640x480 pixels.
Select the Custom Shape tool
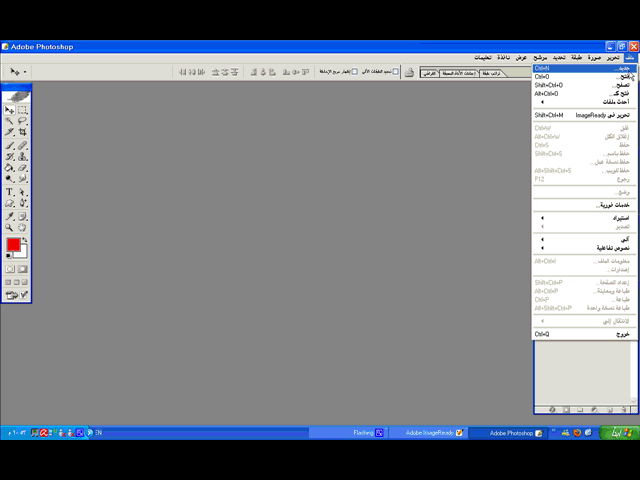point(10,203)
